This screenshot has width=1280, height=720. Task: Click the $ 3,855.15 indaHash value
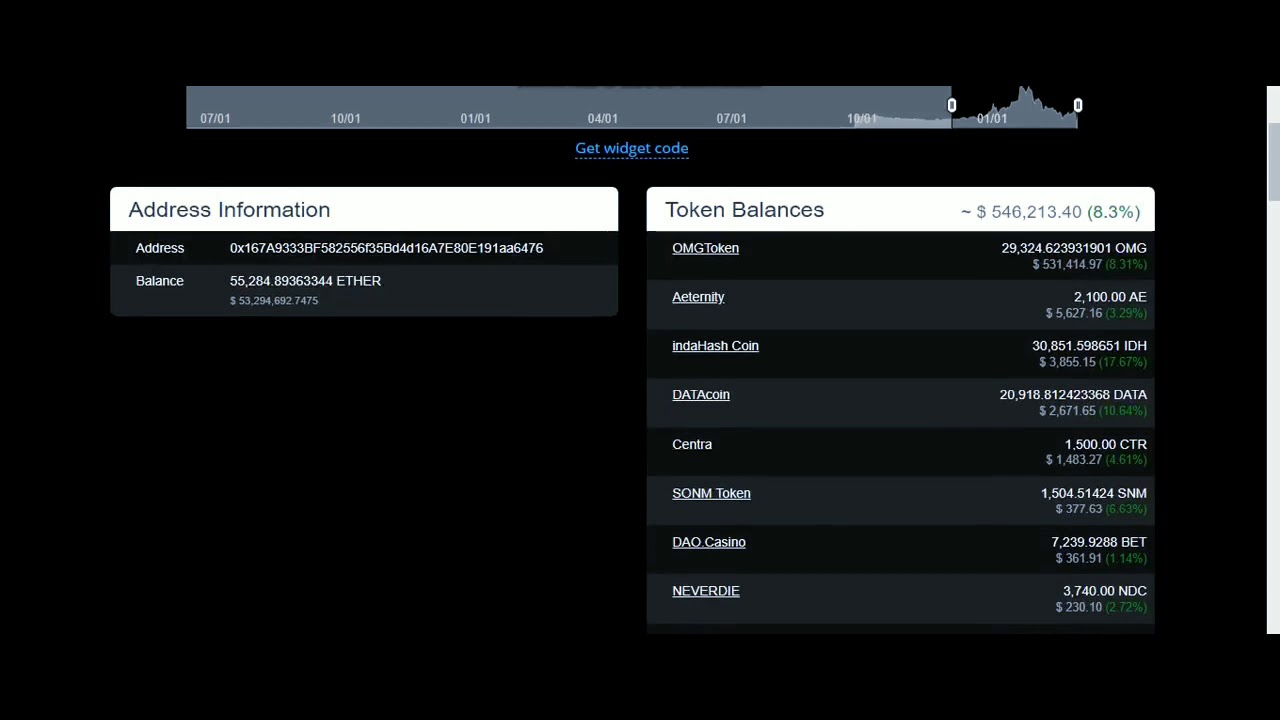point(1067,363)
